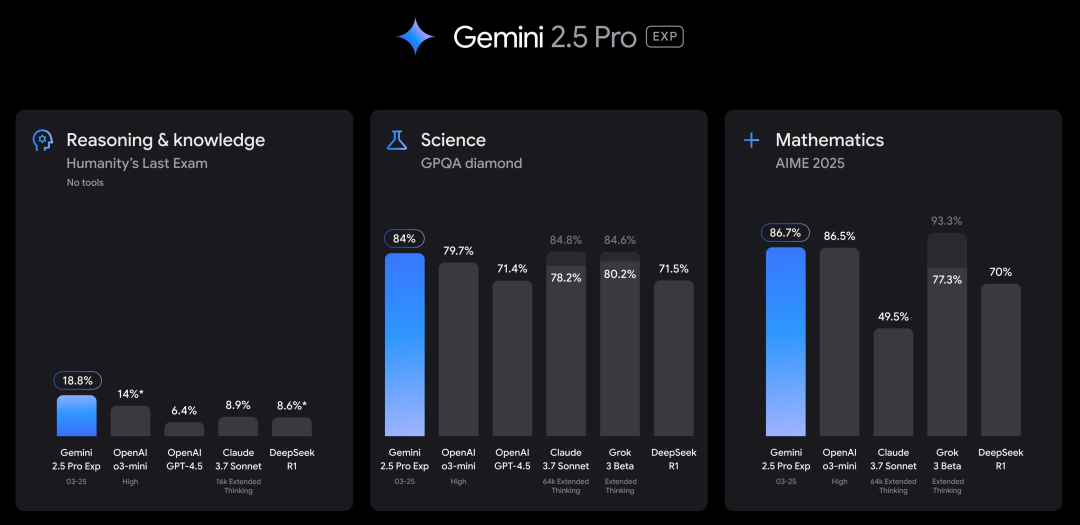Click the OpenAI GPT-4.5 label in Science
This screenshot has height=525, width=1080.
512,459
